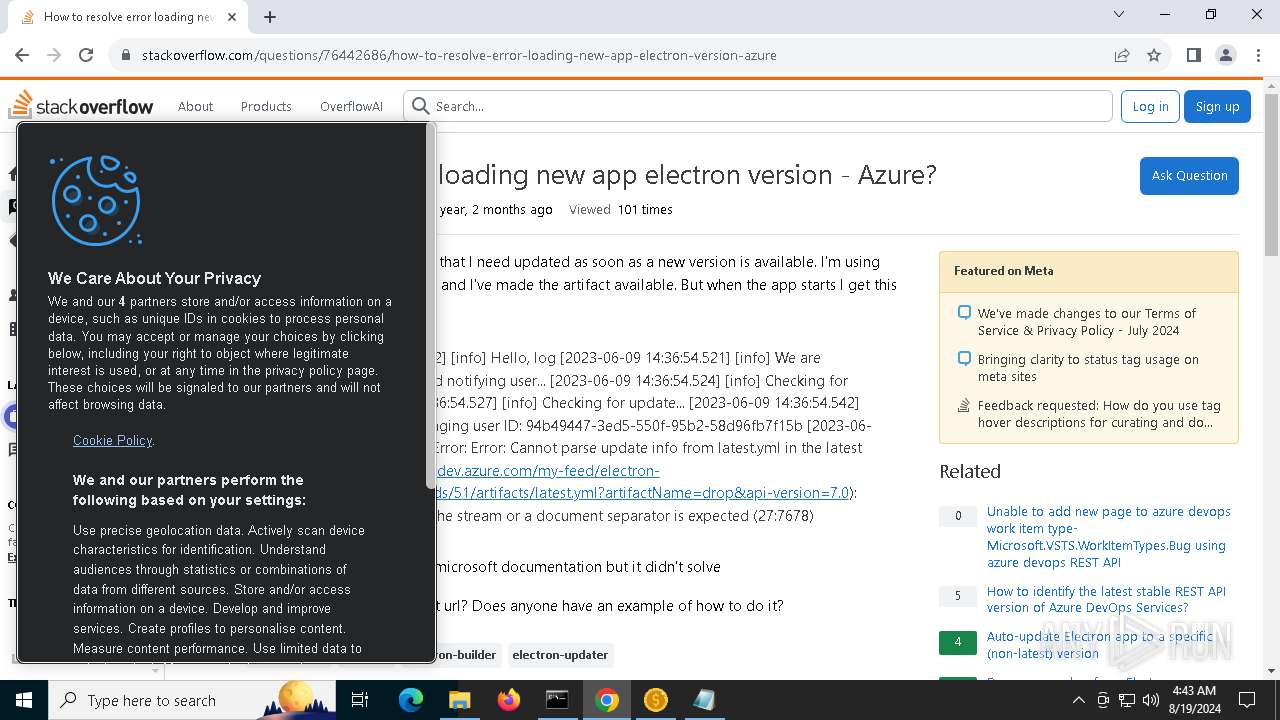The image size is (1280, 720).
Task: Click the address bar URL
Action: pyautogui.click(x=459, y=55)
